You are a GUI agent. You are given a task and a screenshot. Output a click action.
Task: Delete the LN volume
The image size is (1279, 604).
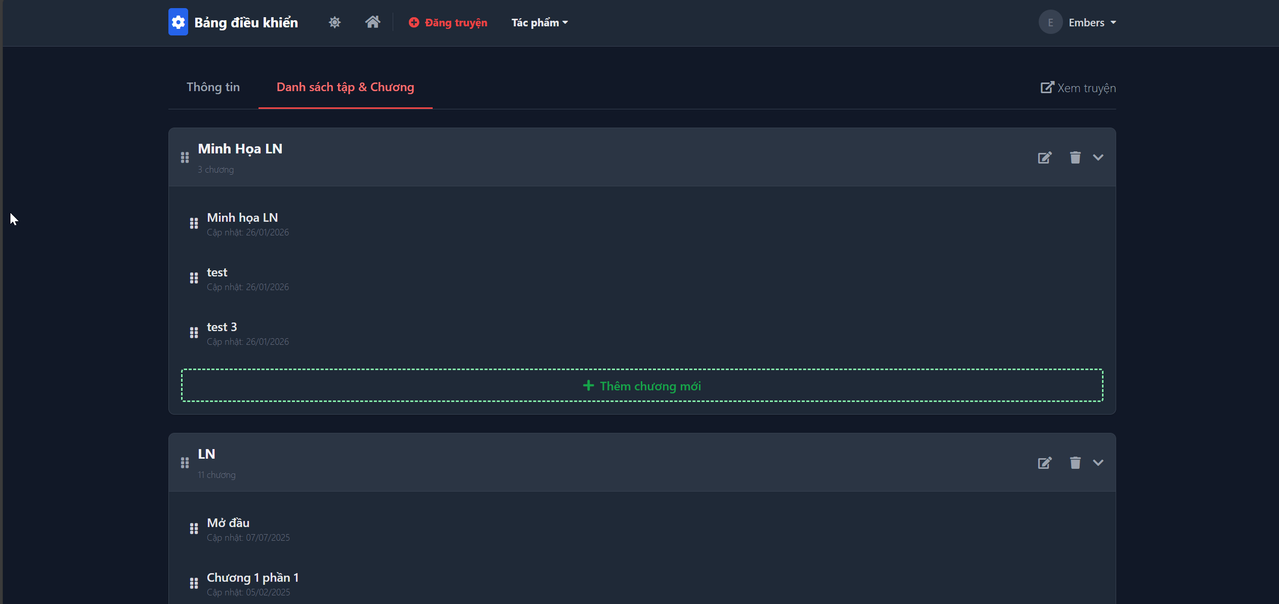tap(1075, 462)
